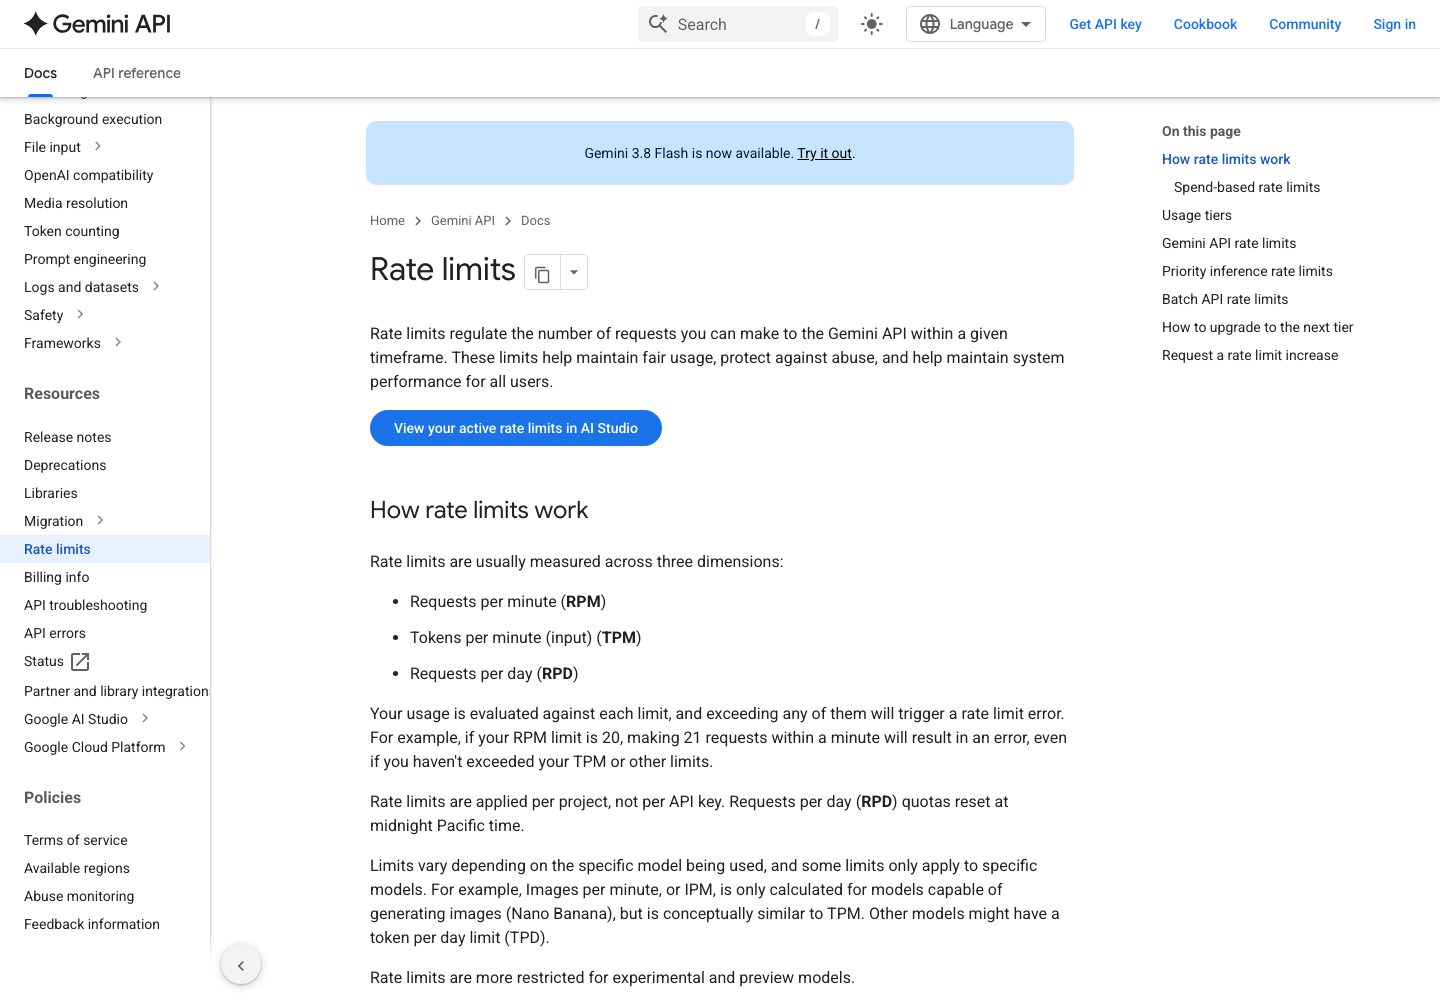Open Release notes page

(68, 437)
